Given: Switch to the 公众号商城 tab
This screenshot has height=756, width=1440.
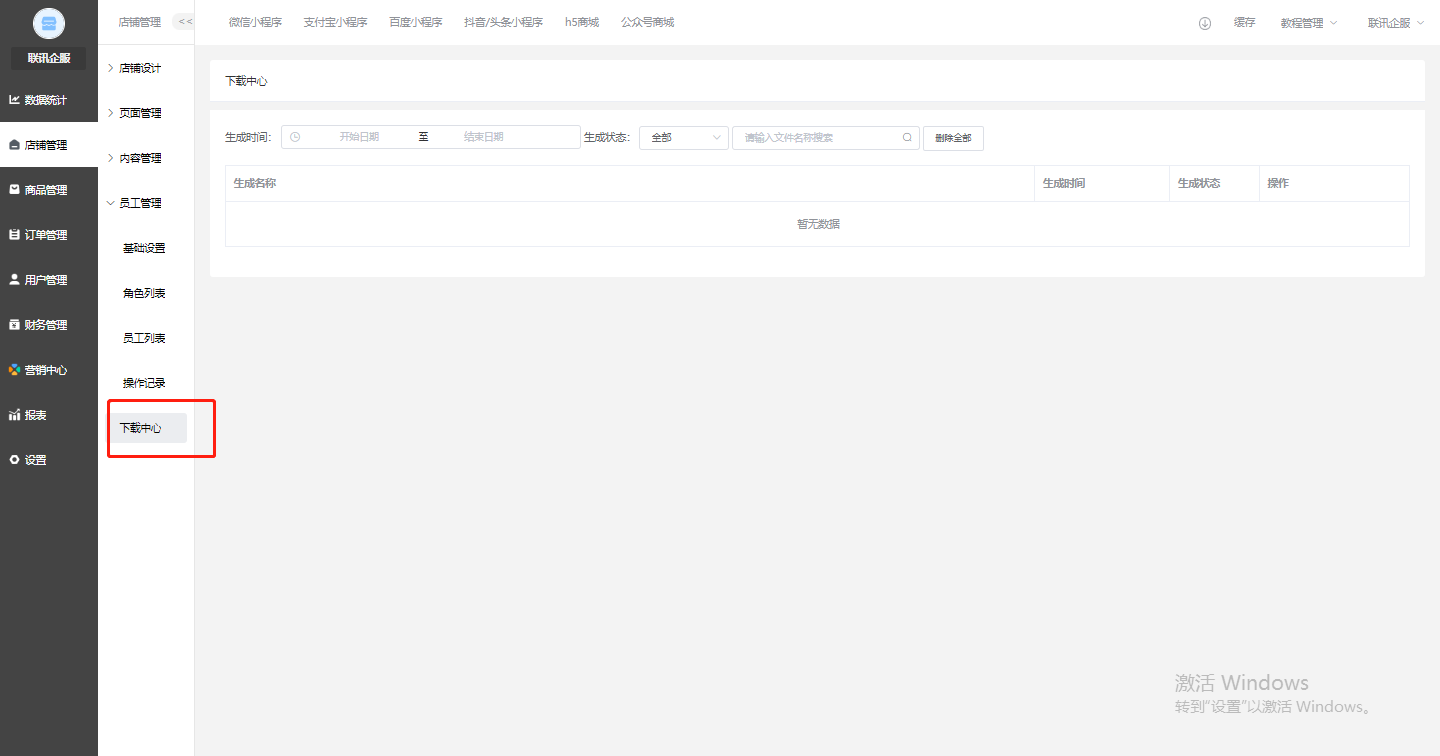Looking at the screenshot, I should [648, 22].
